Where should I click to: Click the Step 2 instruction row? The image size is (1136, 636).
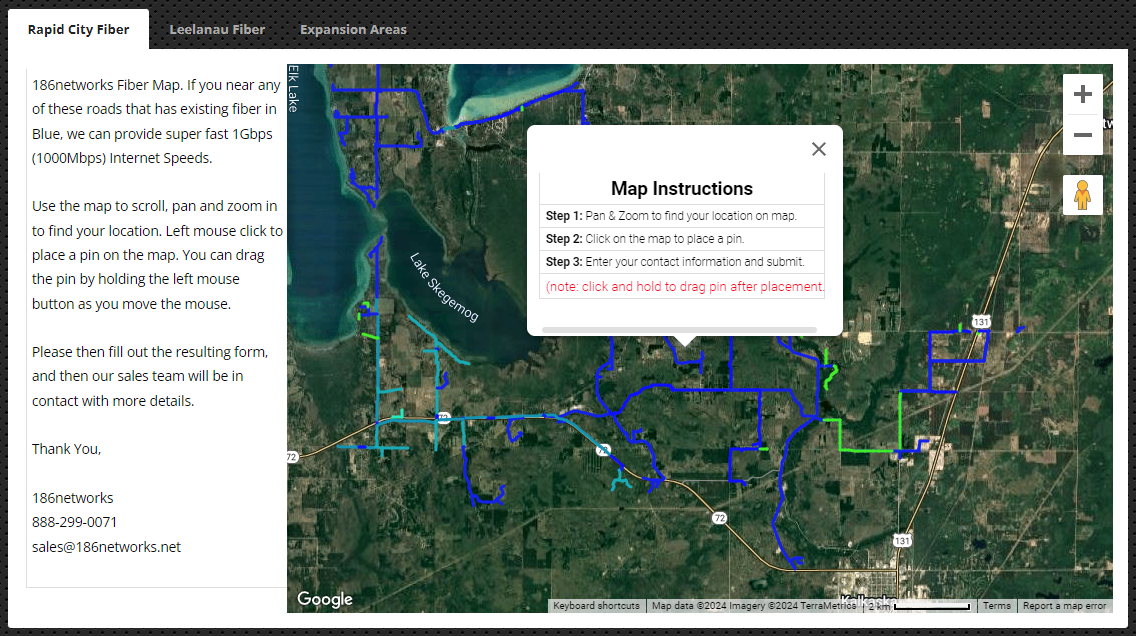coord(682,239)
